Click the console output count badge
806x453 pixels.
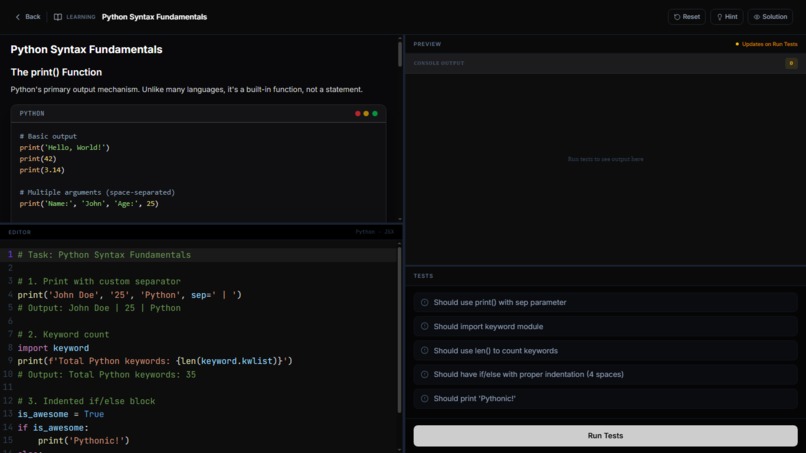[791, 63]
